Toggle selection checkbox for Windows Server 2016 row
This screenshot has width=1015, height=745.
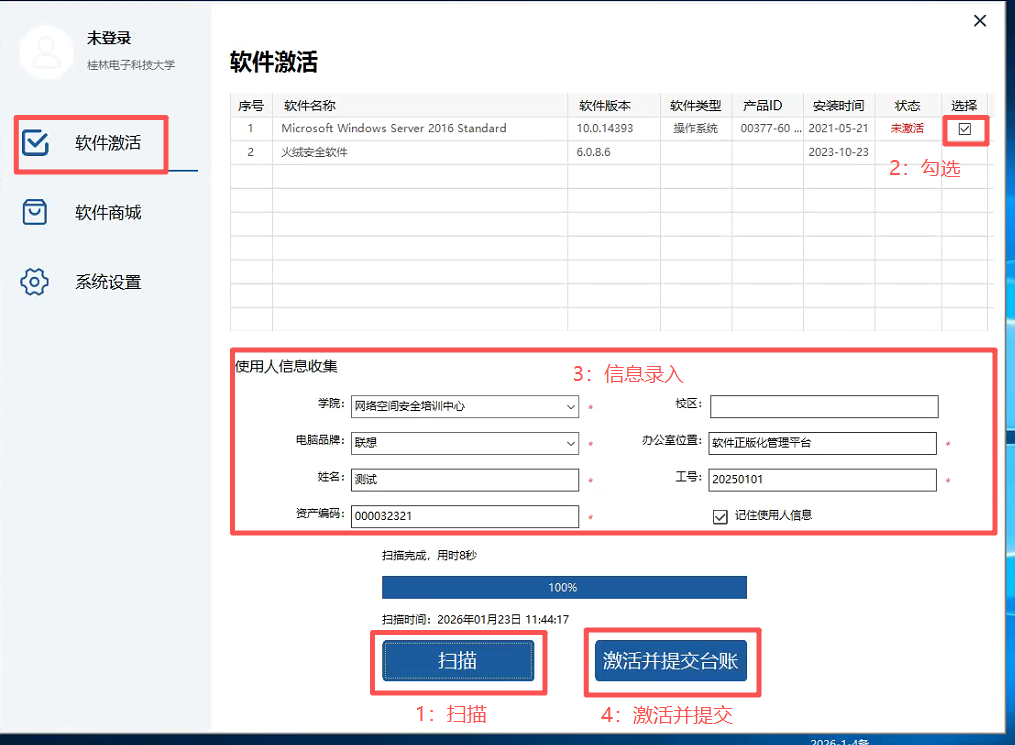pos(965,129)
